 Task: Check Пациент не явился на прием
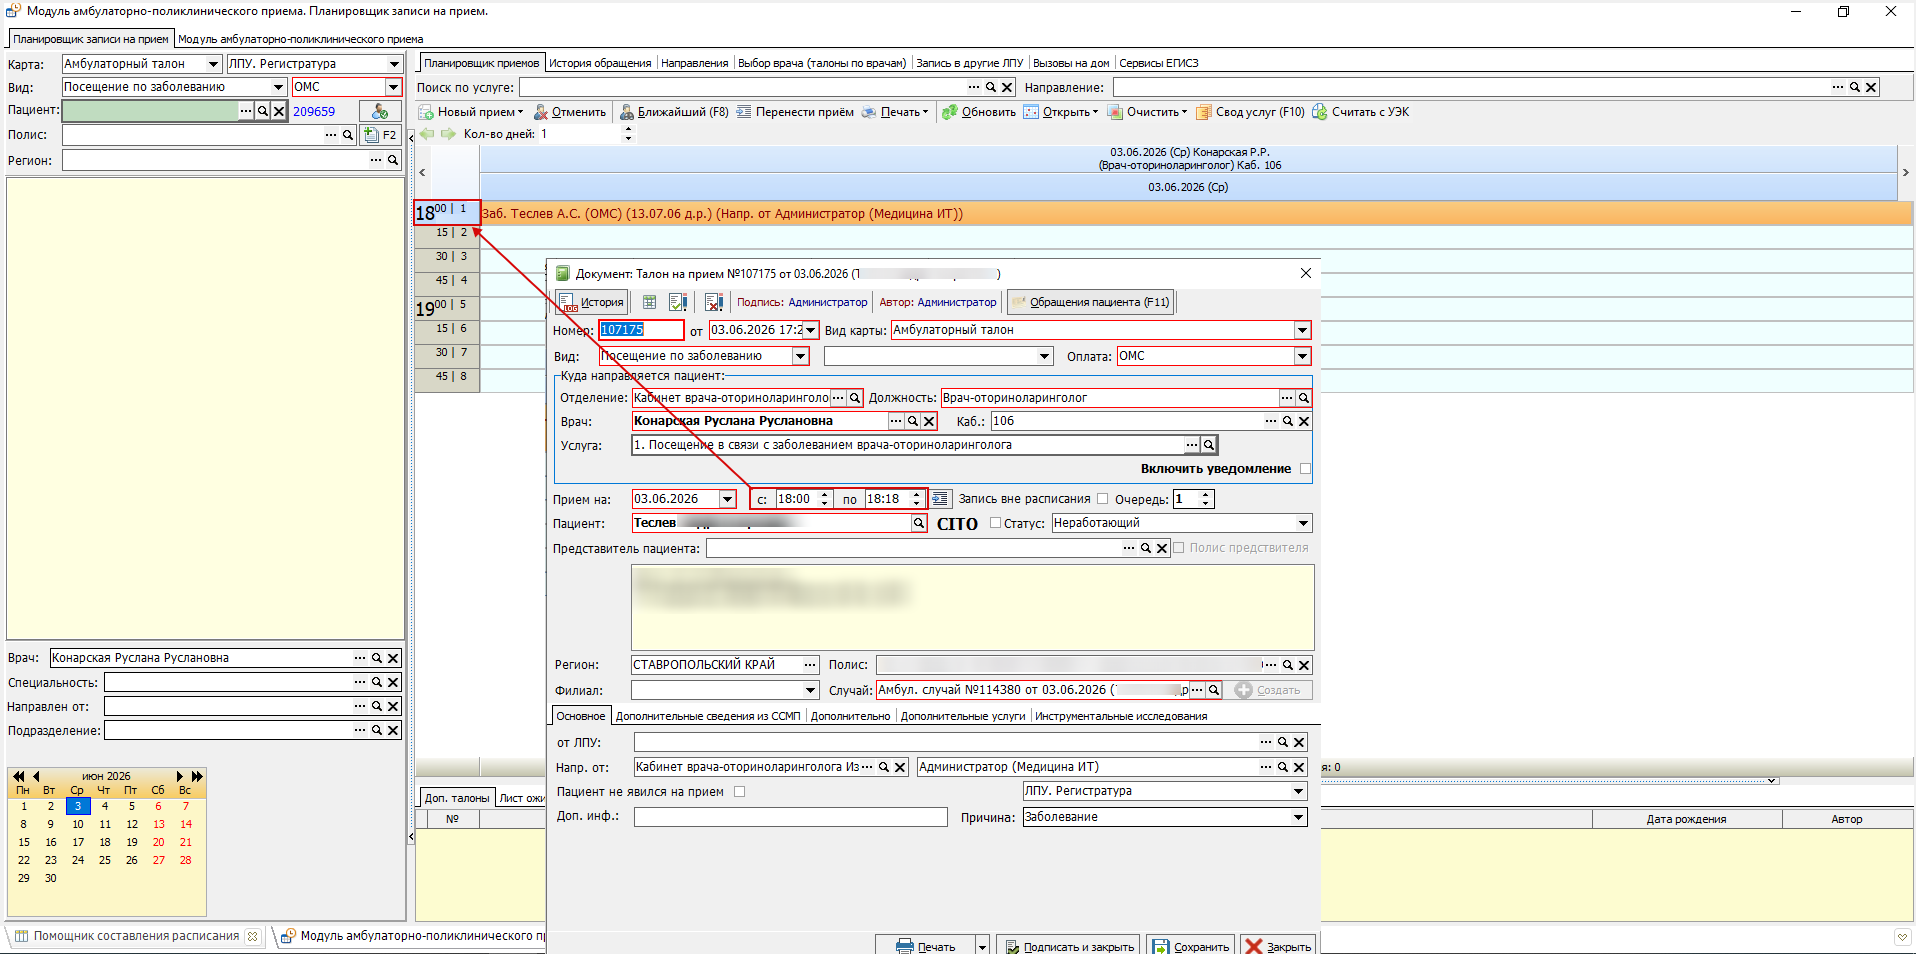point(739,792)
